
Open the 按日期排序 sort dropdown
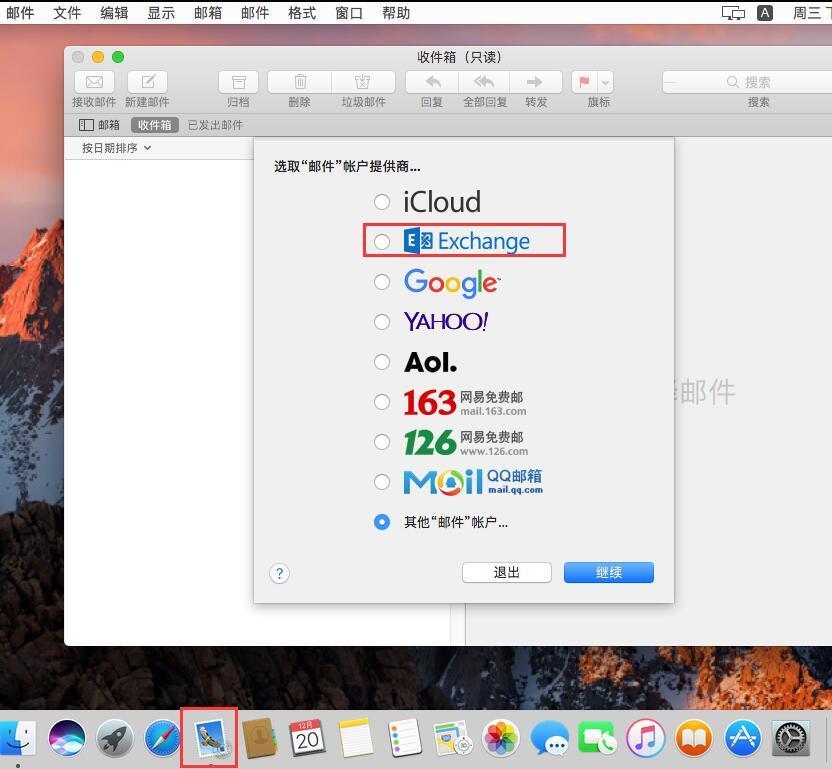116,148
